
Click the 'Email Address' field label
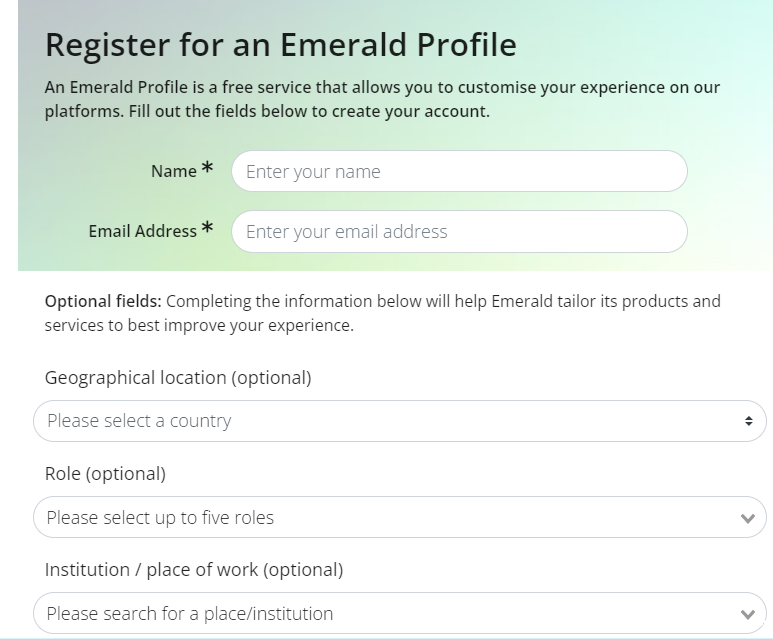[x=142, y=231]
